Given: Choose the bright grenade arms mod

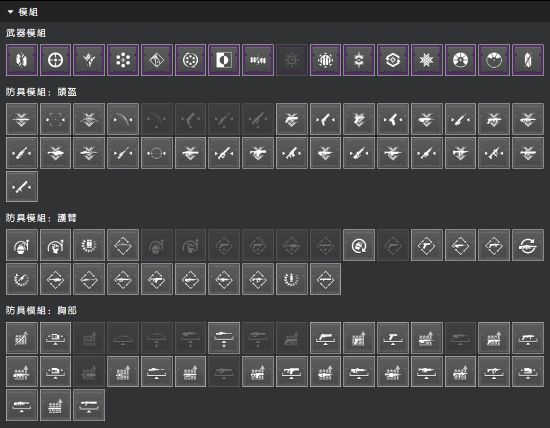Looking at the screenshot, I should 22,245.
